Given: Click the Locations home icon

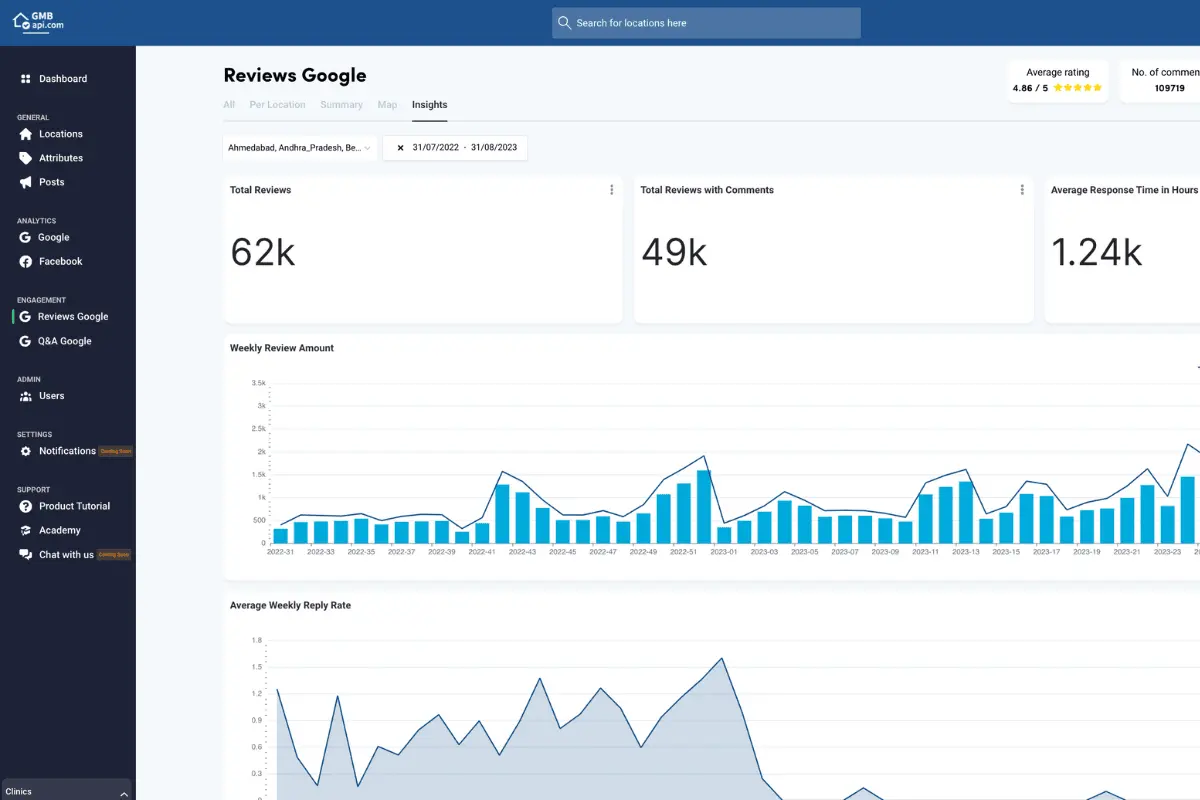Looking at the screenshot, I should 26,134.
